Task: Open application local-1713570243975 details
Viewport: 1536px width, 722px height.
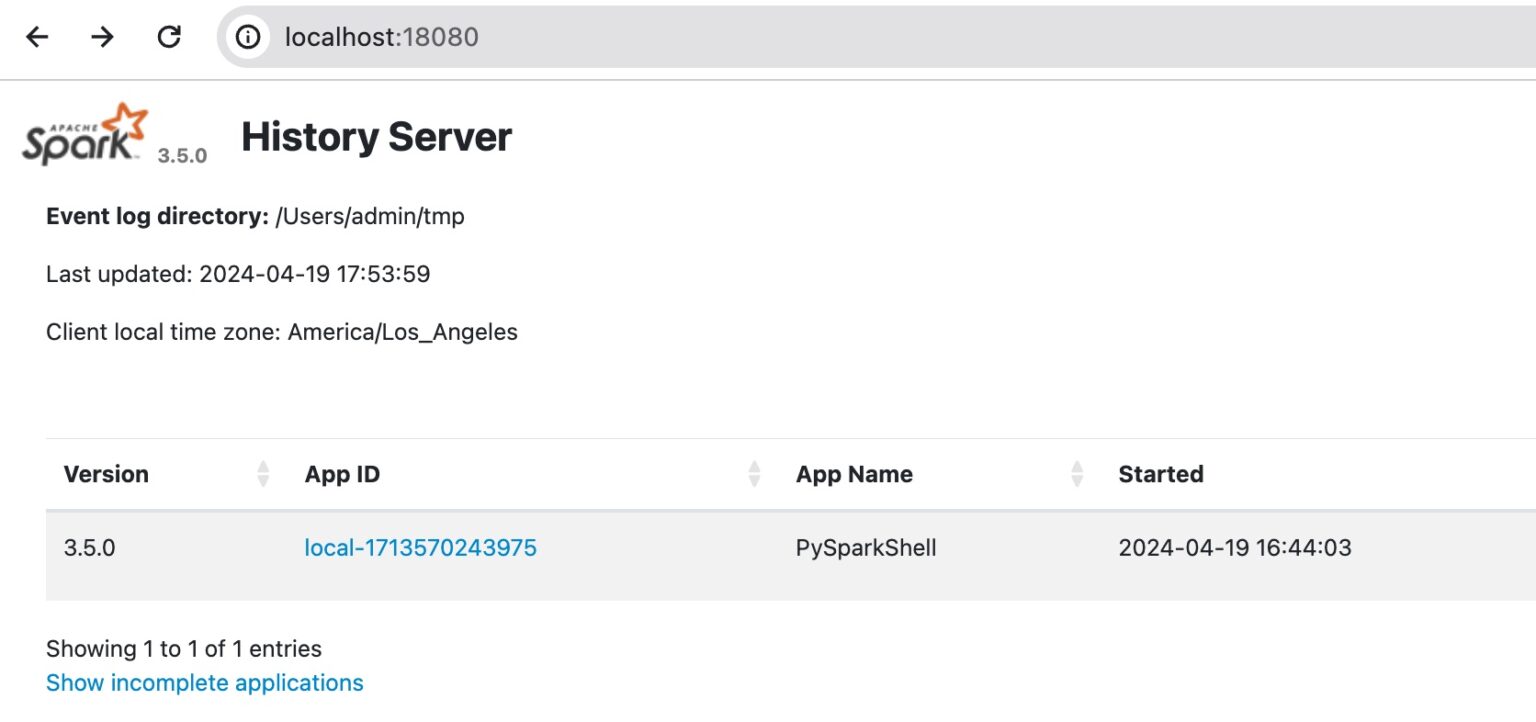Action: [420, 547]
